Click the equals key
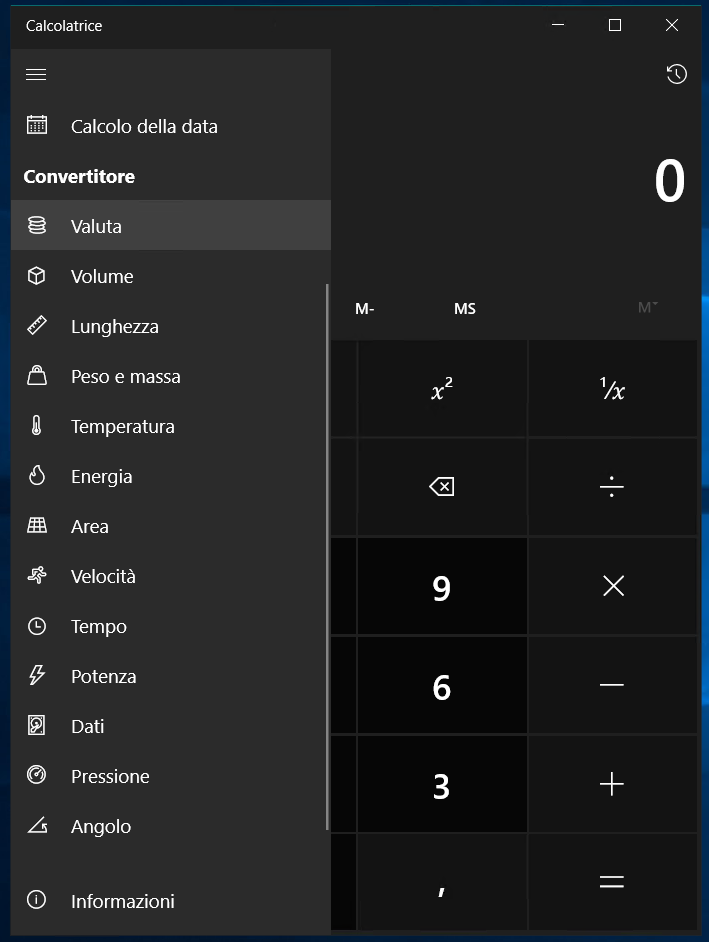Image resolution: width=709 pixels, height=942 pixels. pos(612,881)
